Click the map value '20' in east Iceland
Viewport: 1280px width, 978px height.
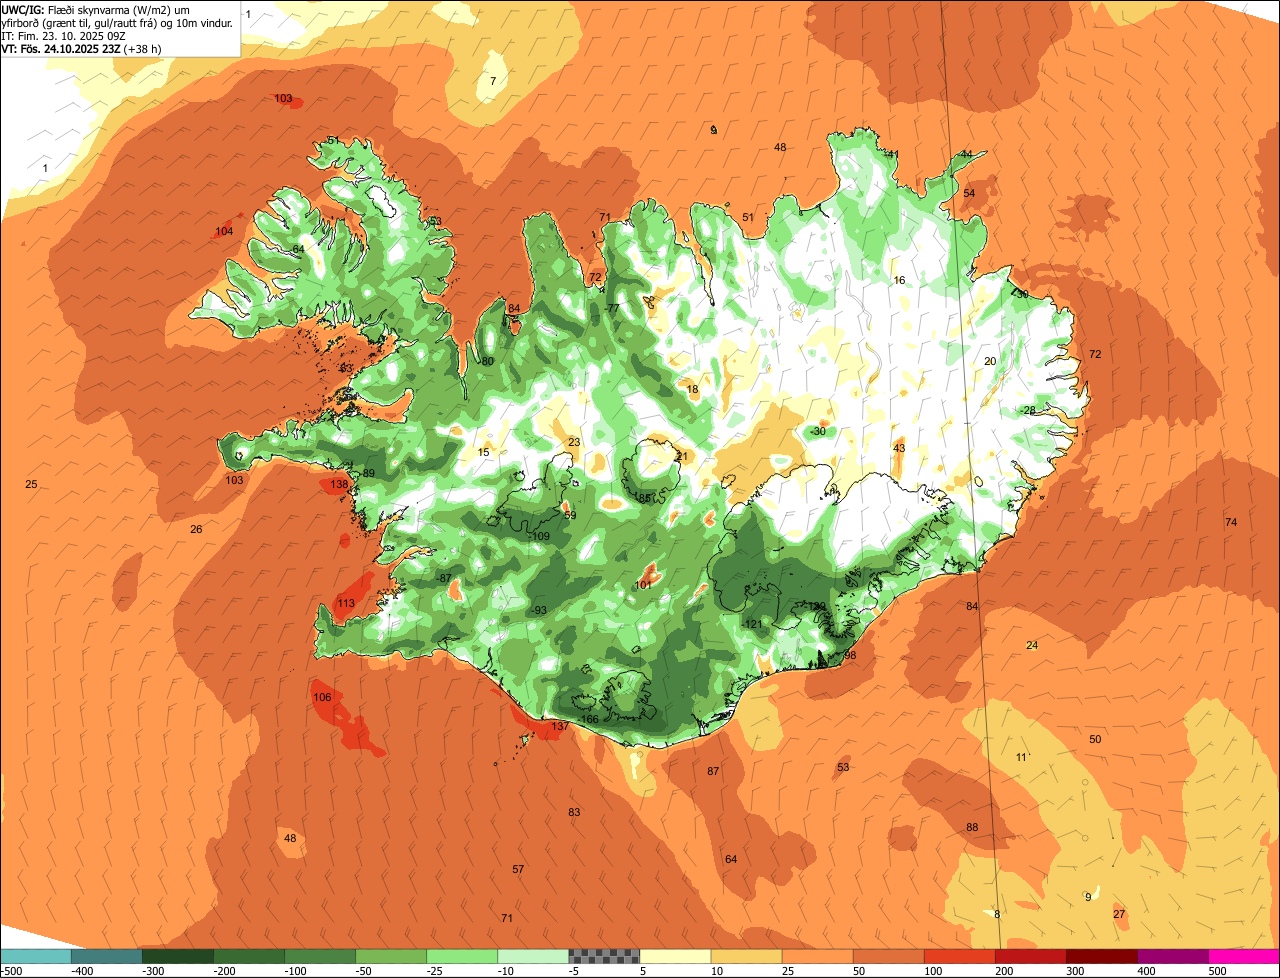[x=990, y=361]
